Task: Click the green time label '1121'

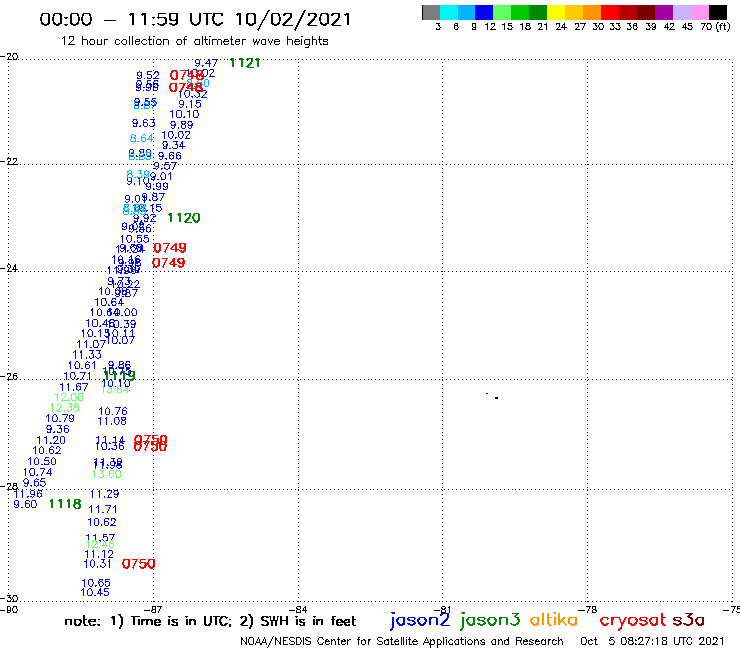Action: tap(245, 63)
